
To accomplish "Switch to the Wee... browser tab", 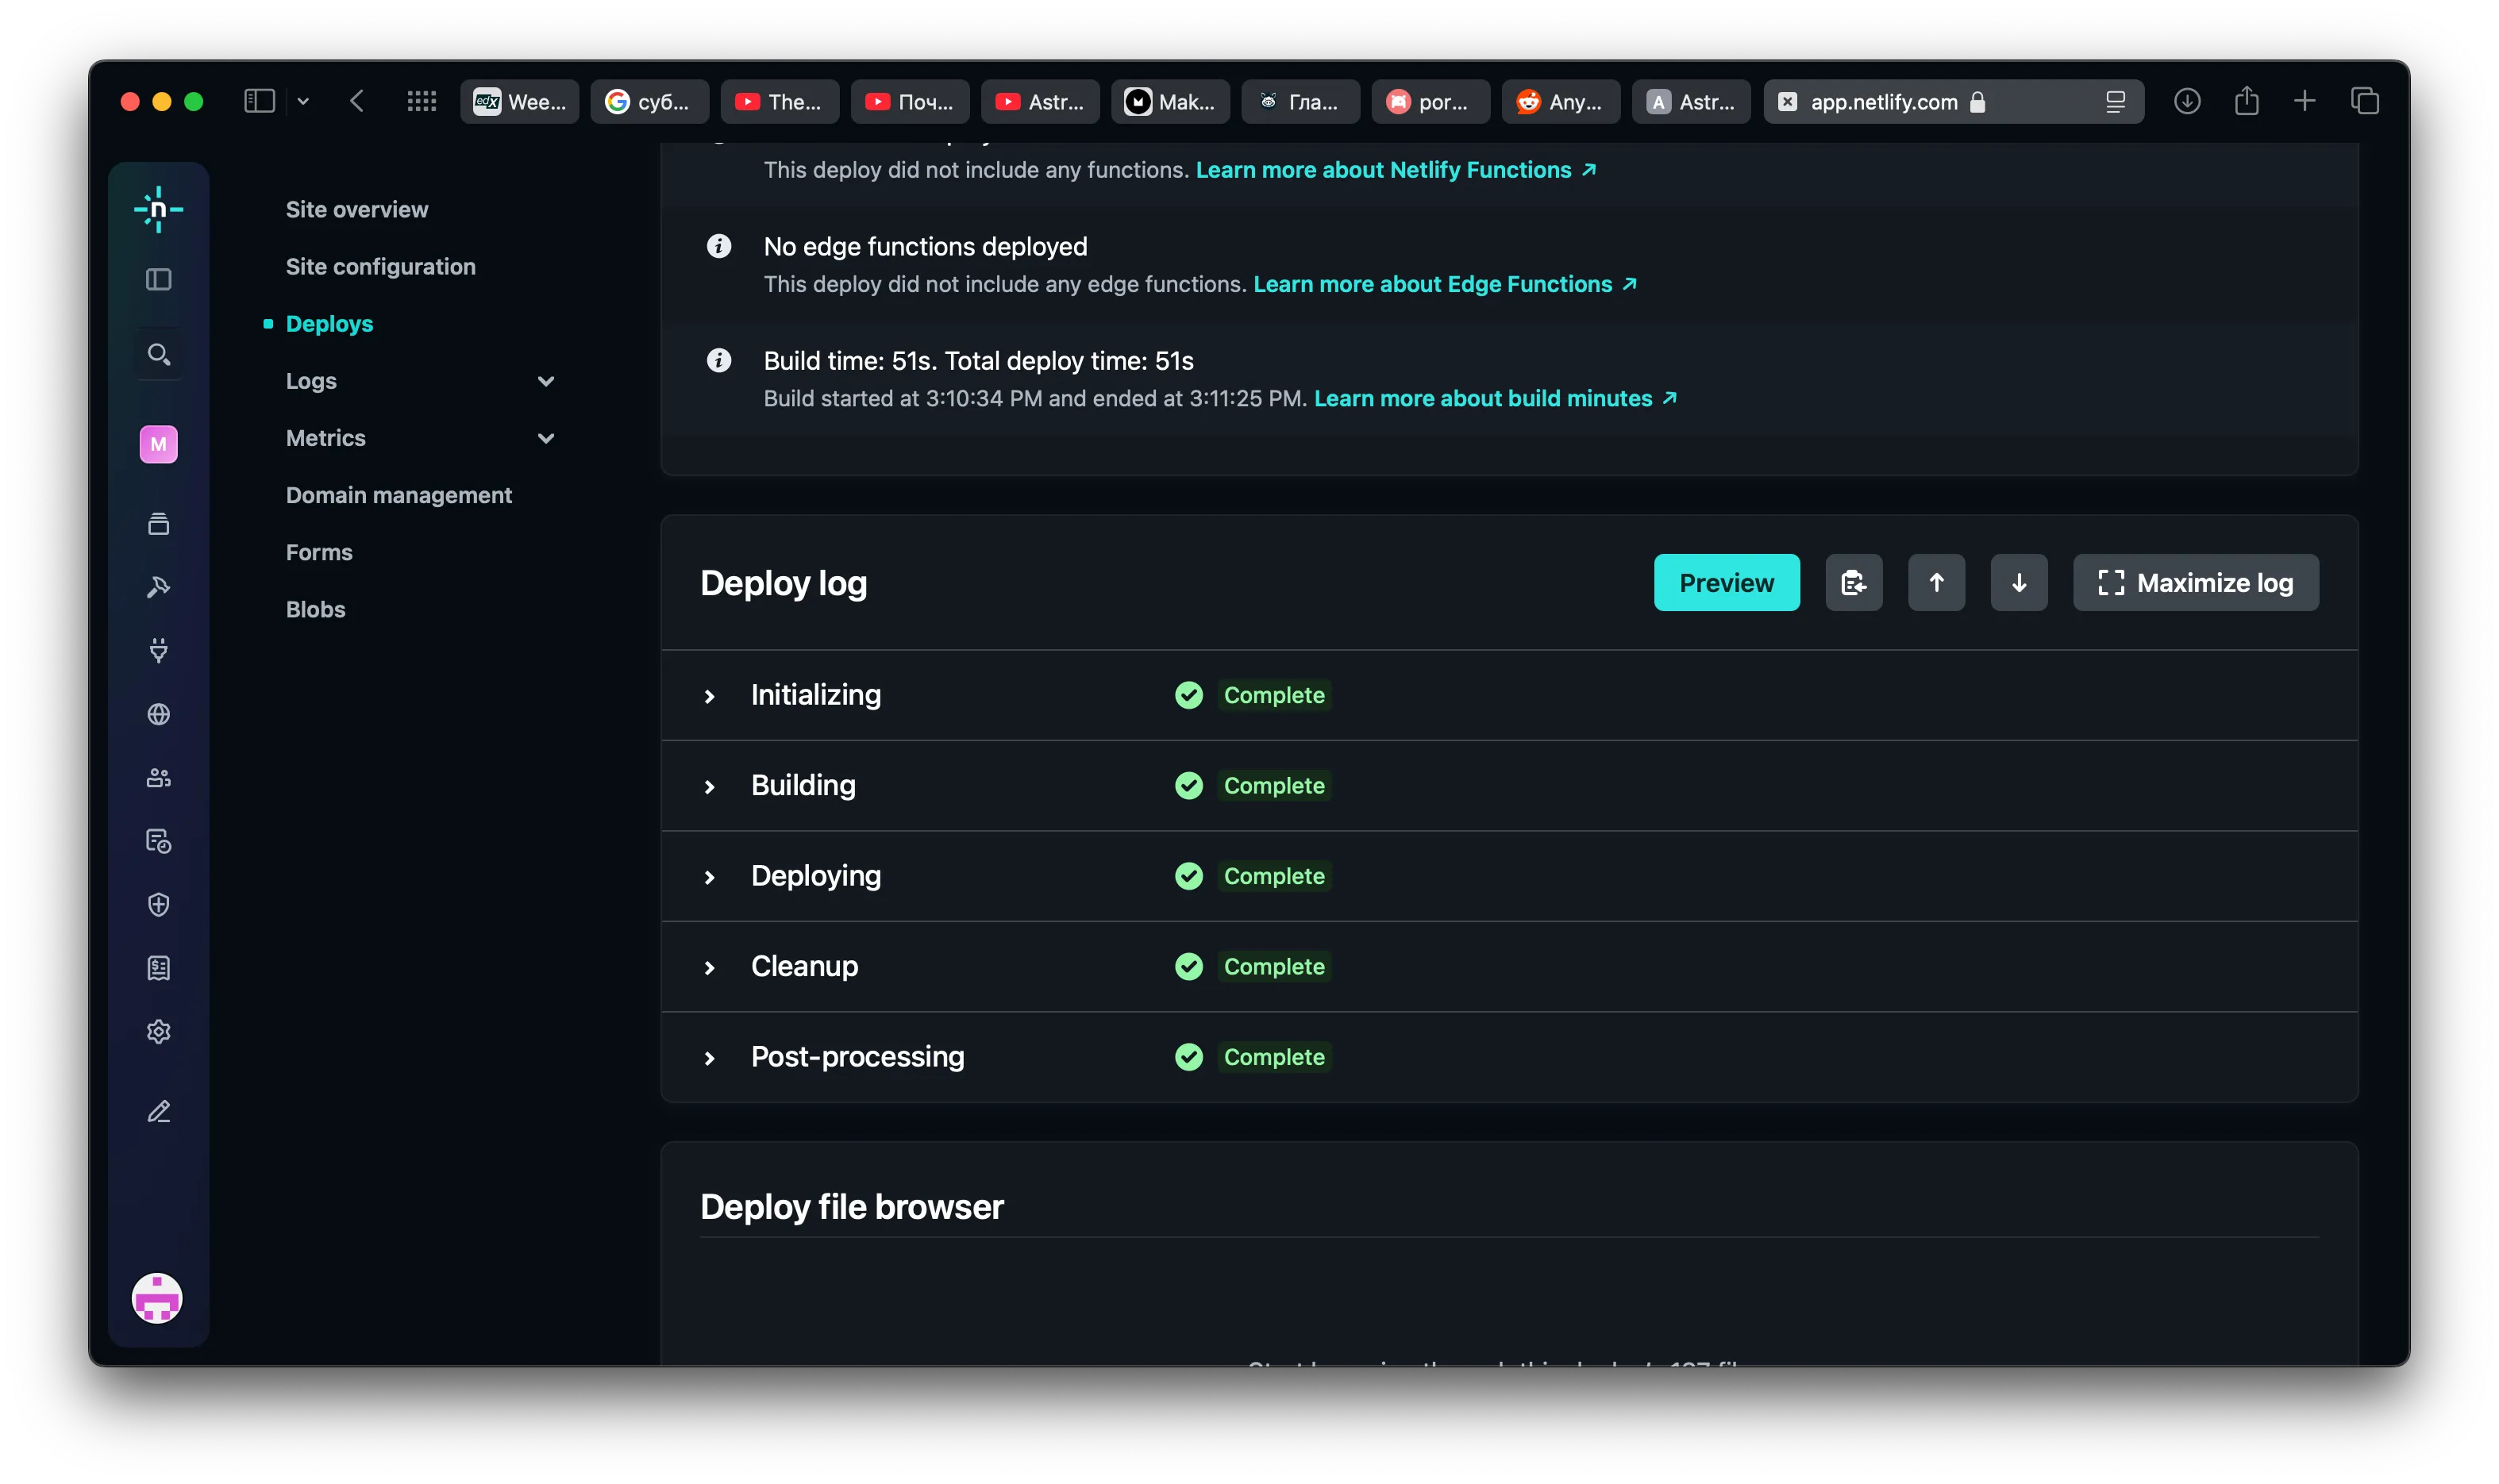I will (x=519, y=101).
